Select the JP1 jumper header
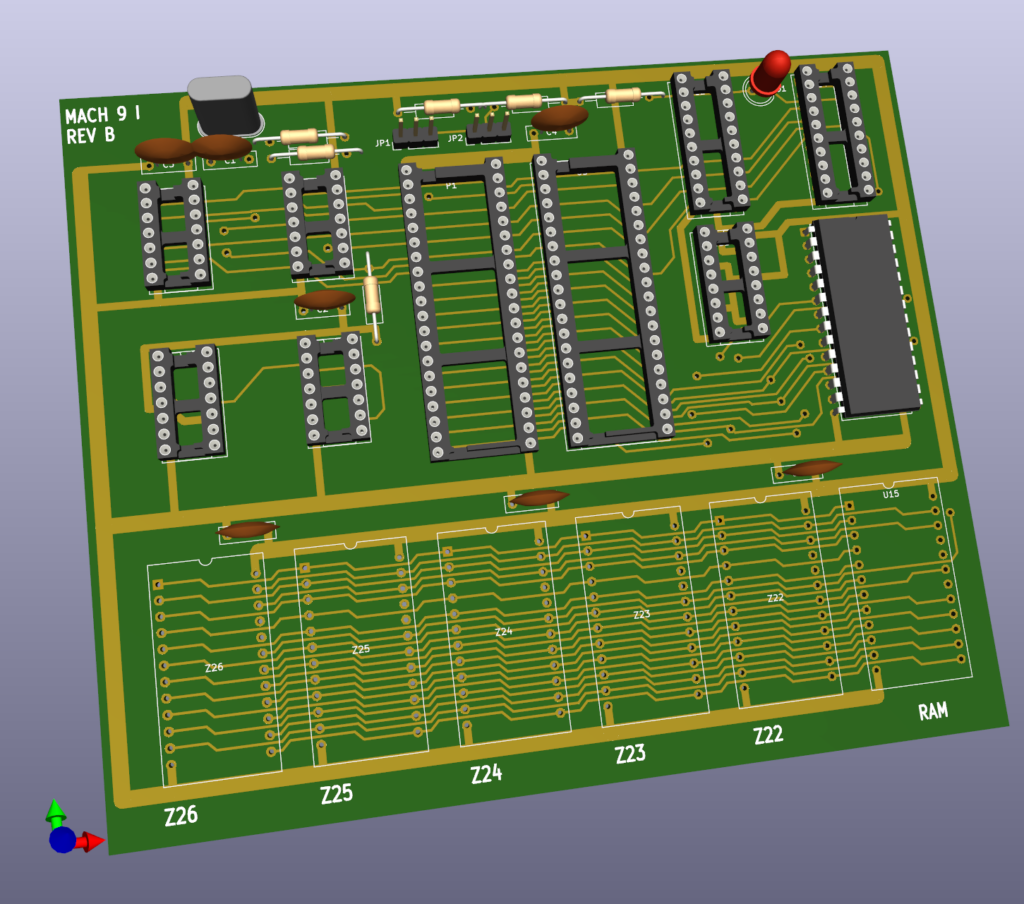This screenshot has width=1024, height=904. (x=414, y=133)
